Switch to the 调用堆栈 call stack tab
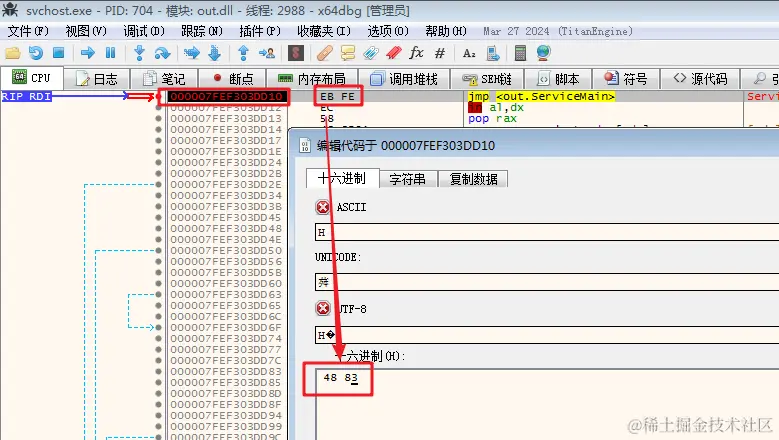Image resolution: width=779 pixels, height=440 pixels. coord(404,78)
